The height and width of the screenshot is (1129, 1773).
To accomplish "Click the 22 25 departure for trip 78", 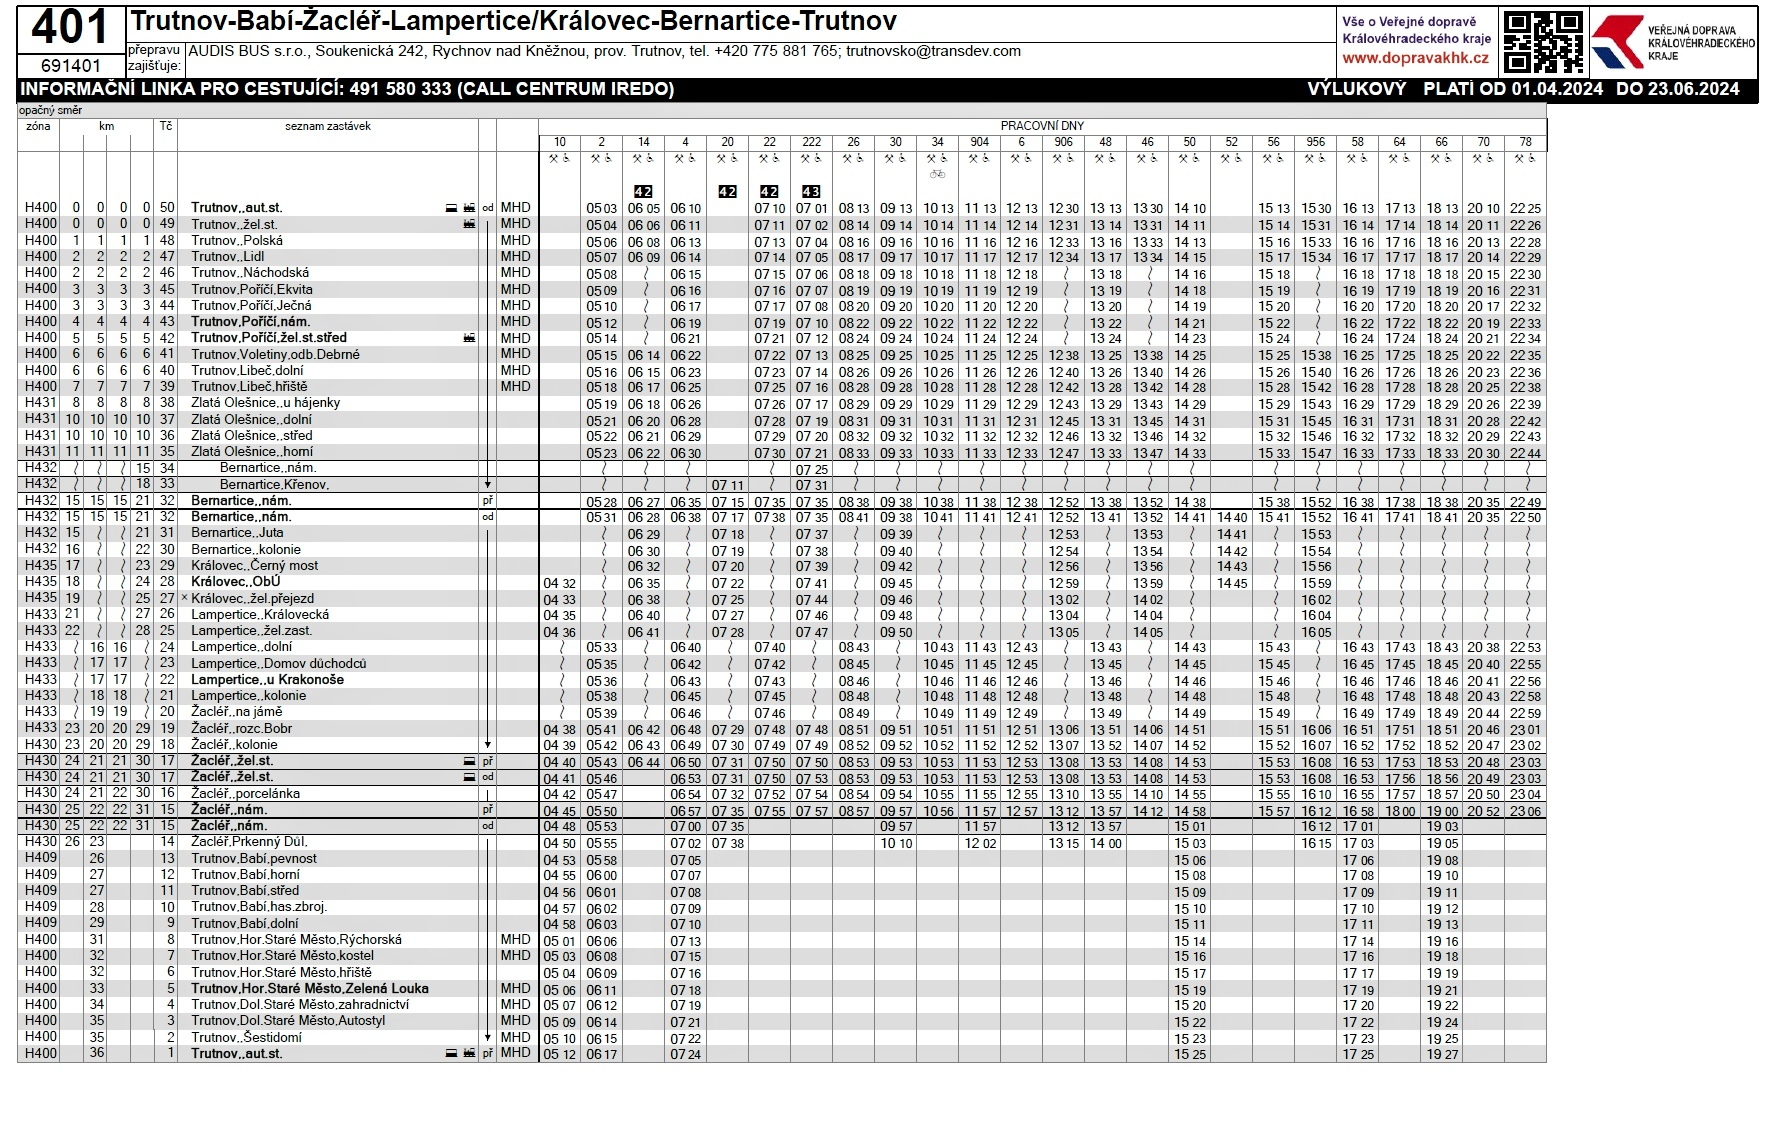I will [x=1525, y=208].
